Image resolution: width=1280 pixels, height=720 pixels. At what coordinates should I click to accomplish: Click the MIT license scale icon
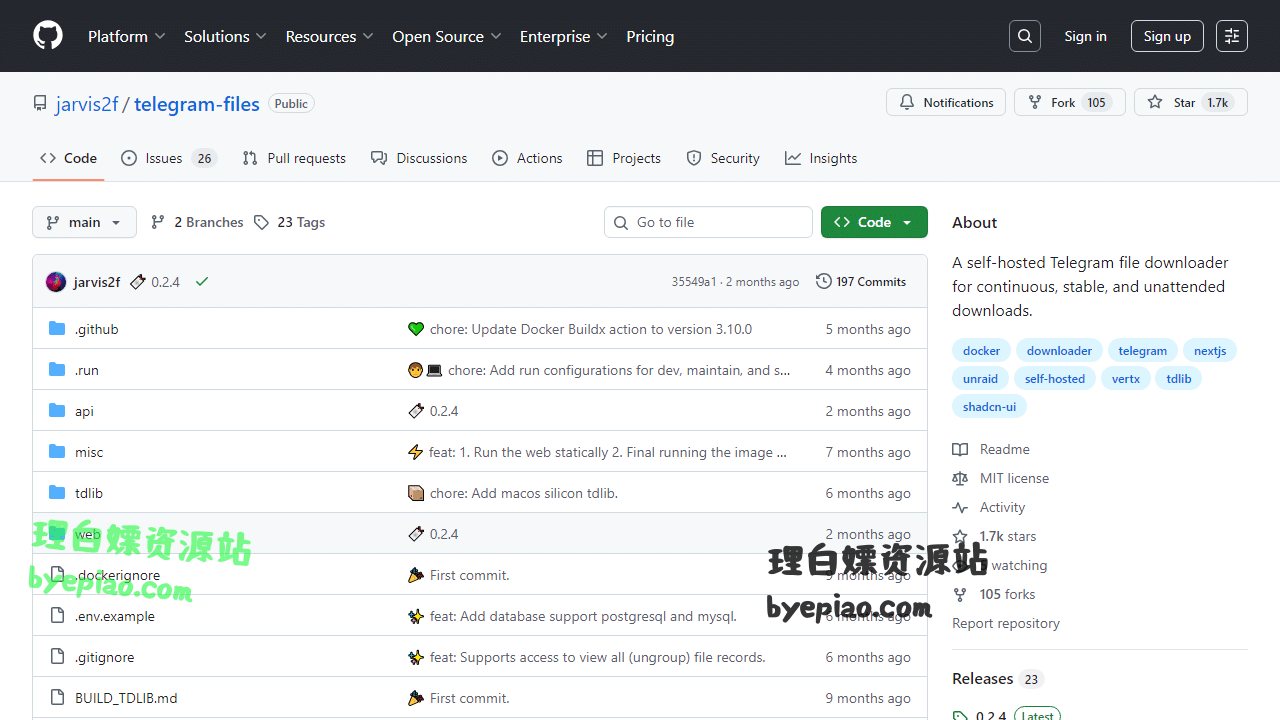tap(960, 478)
